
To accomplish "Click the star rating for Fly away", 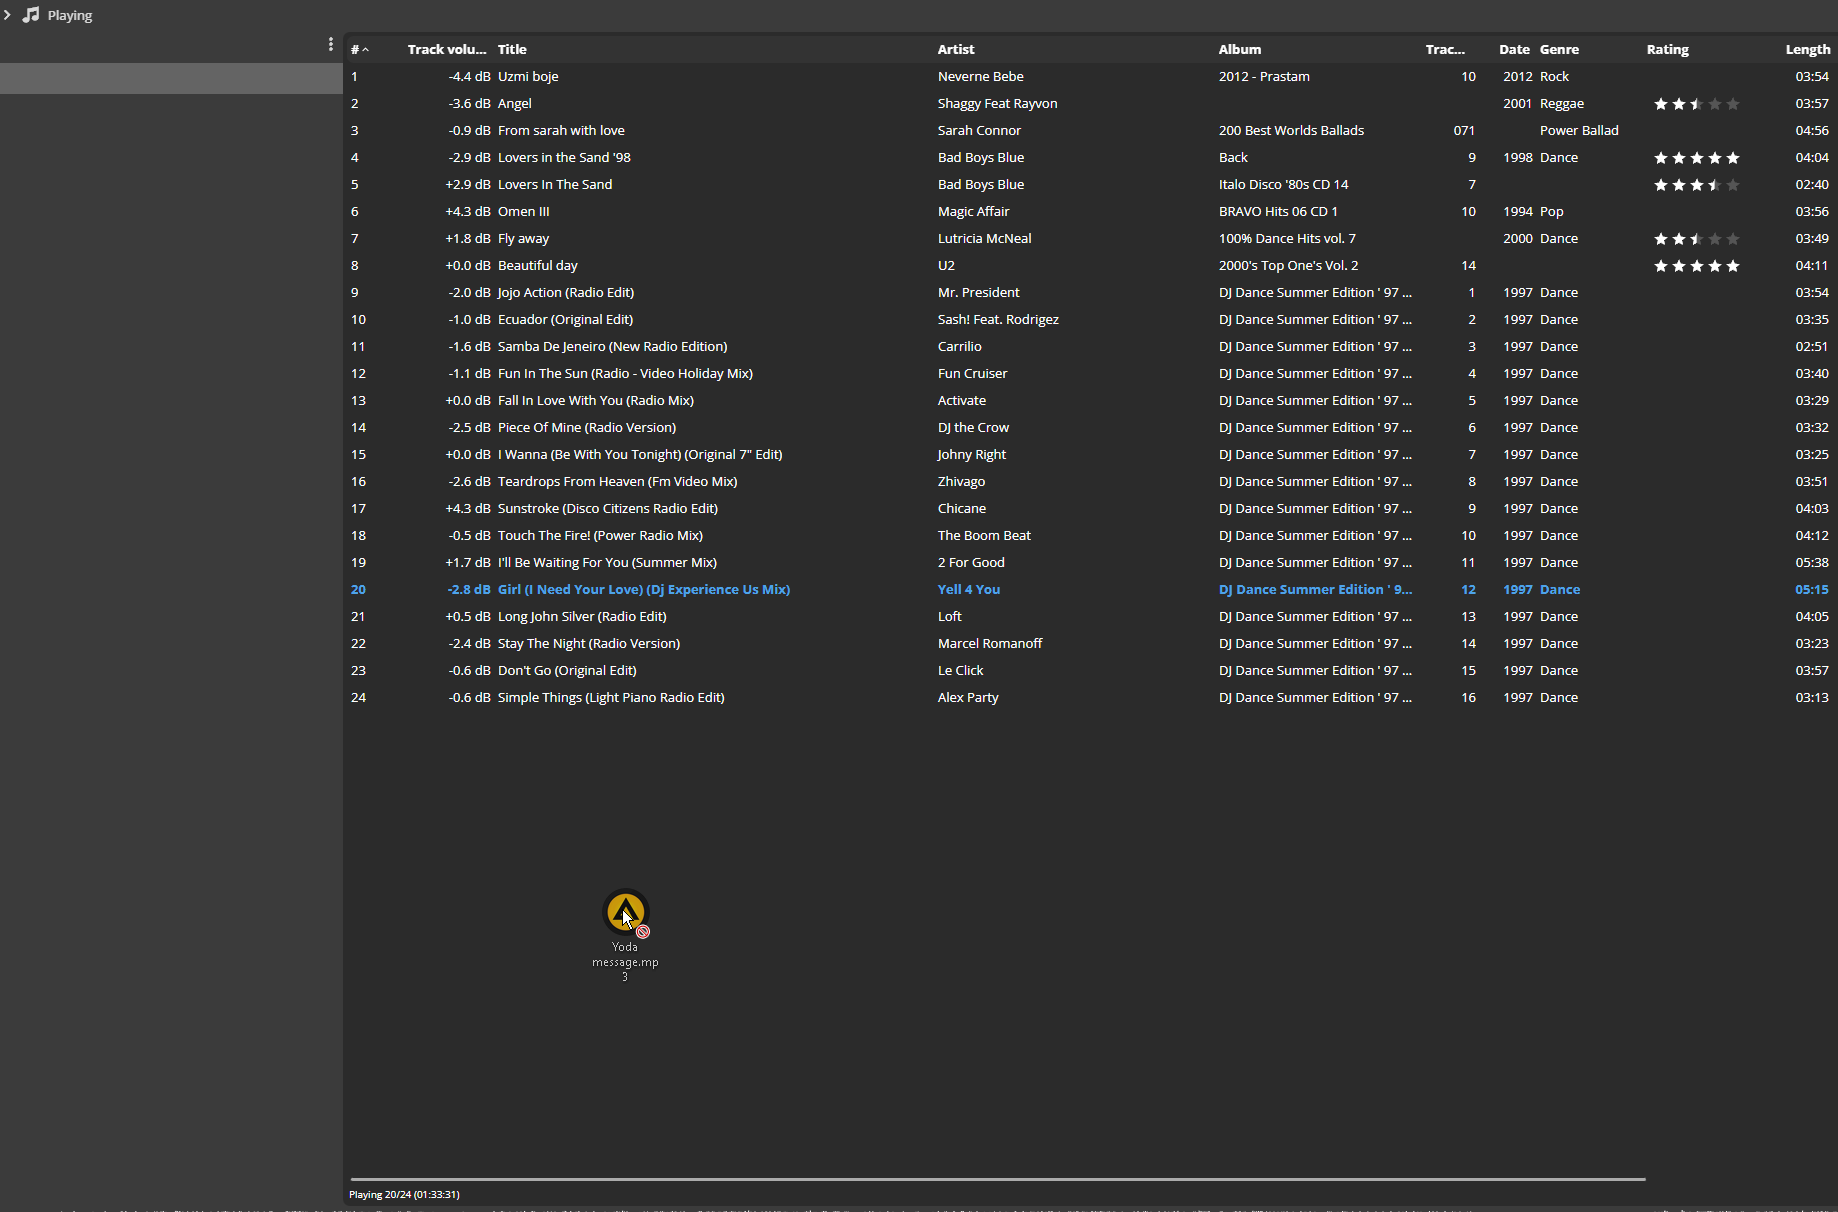I will tap(1696, 239).
